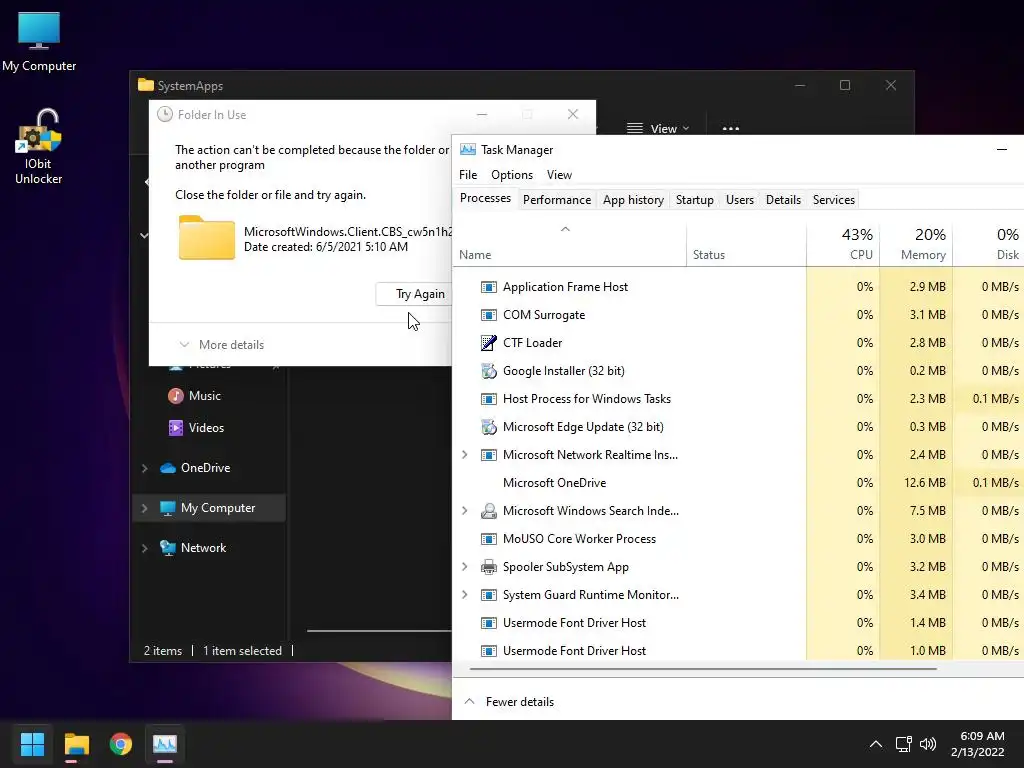
Task: Click the Application Frame Host process icon
Action: pos(488,287)
